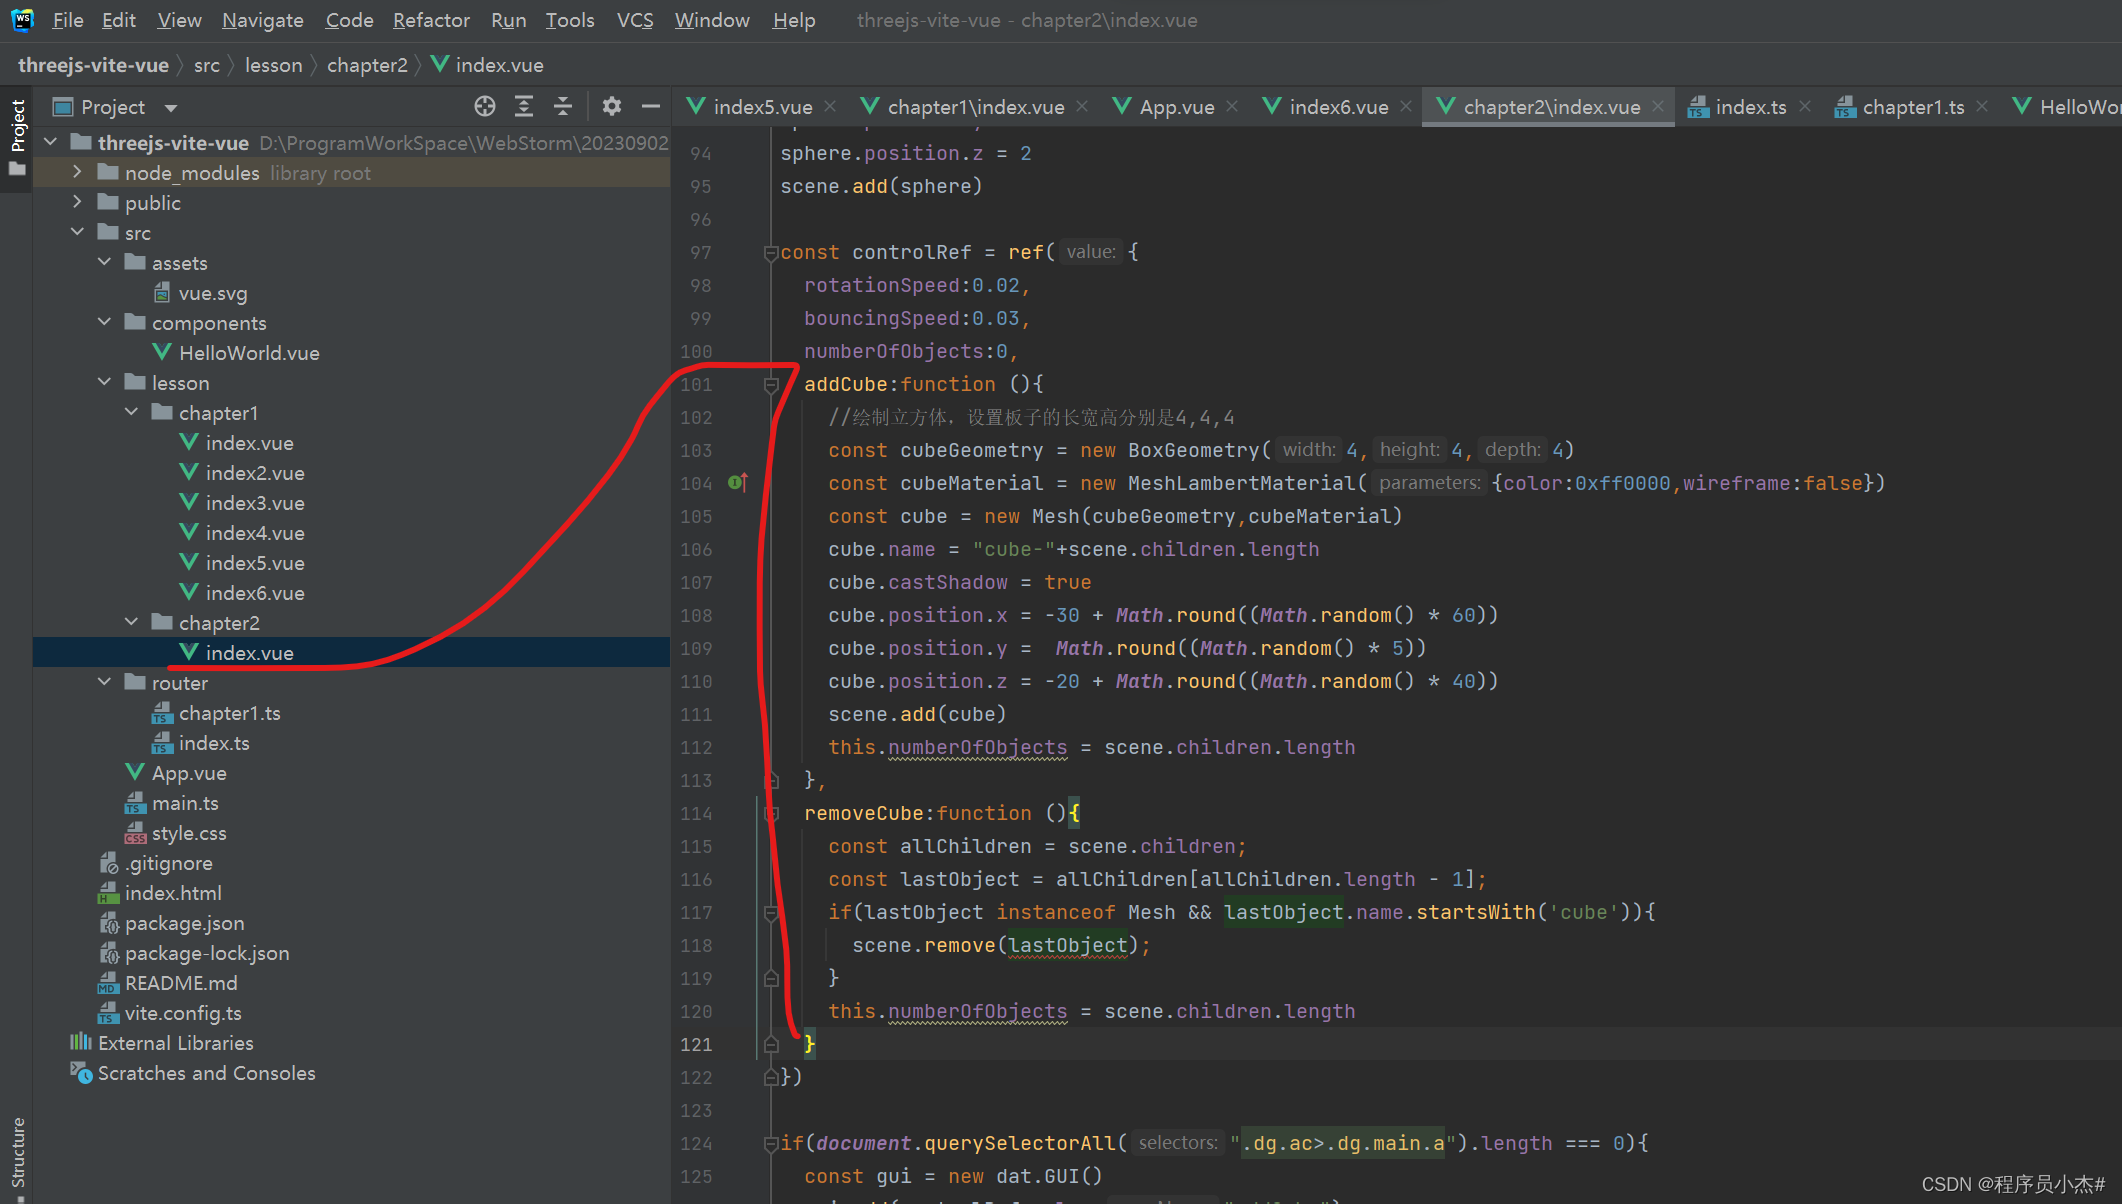Toggle the Structure sidebar tool button
2122x1204 pixels.
[x=17, y=1150]
